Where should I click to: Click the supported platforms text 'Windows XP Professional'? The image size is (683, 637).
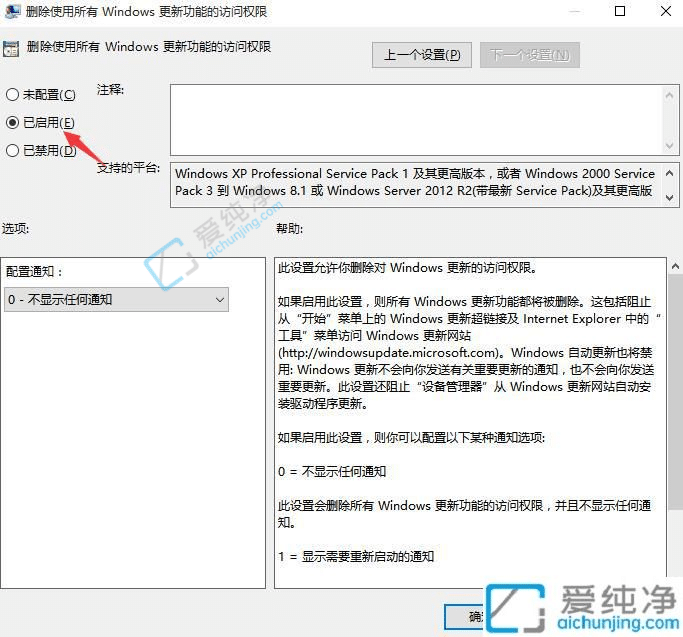[x=248, y=173]
